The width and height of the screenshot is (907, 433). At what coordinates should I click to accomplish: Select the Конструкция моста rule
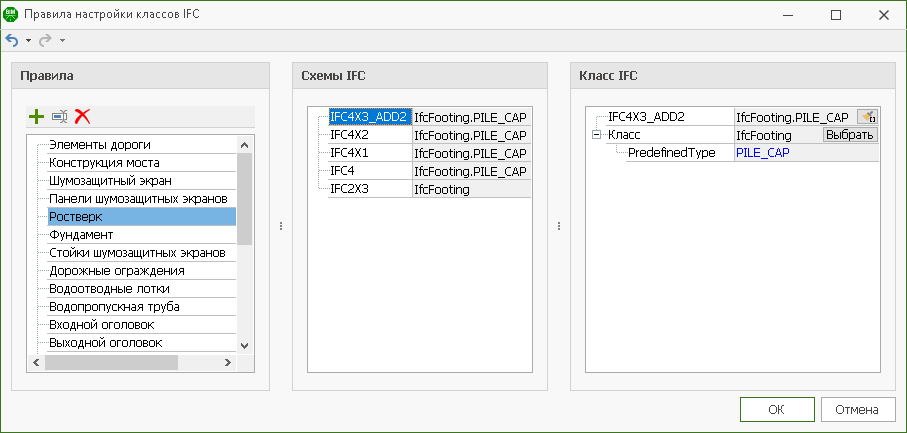(104, 162)
